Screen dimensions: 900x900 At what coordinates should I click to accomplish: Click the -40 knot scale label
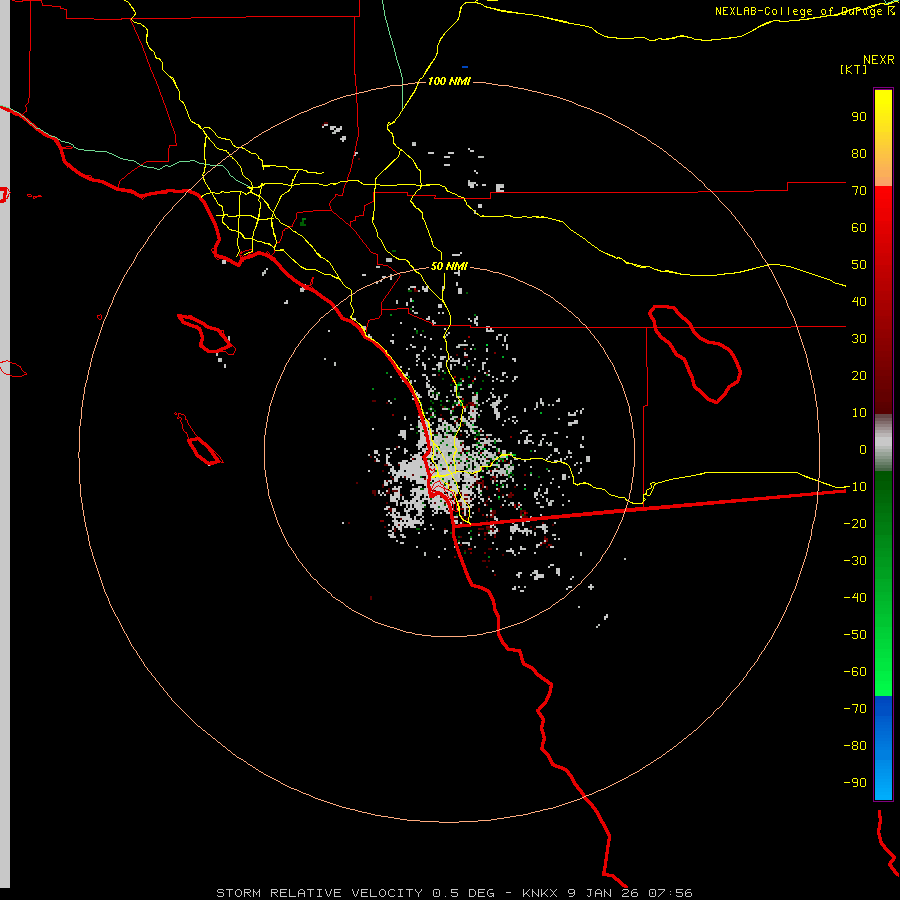click(855, 598)
